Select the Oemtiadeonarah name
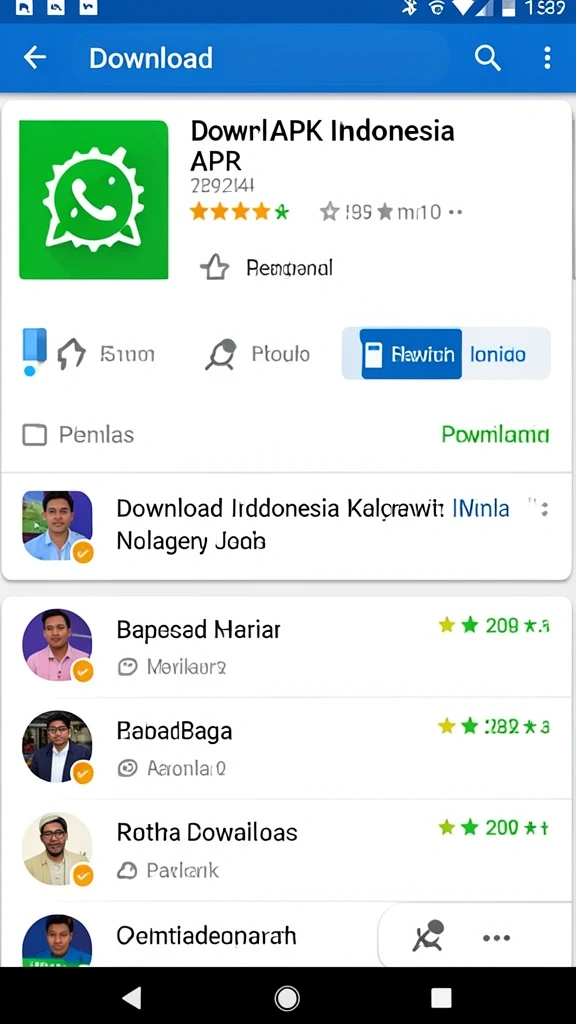The image size is (576, 1024). (x=206, y=936)
